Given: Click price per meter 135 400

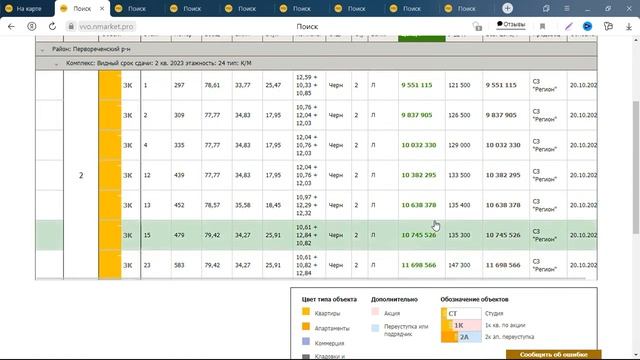Looking at the screenshot, I should 459,205.
